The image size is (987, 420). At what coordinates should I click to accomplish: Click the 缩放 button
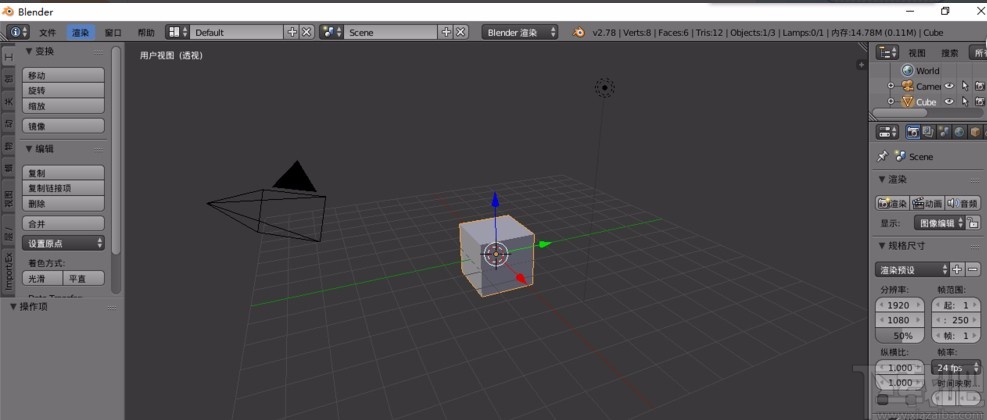tap(64, 106)
